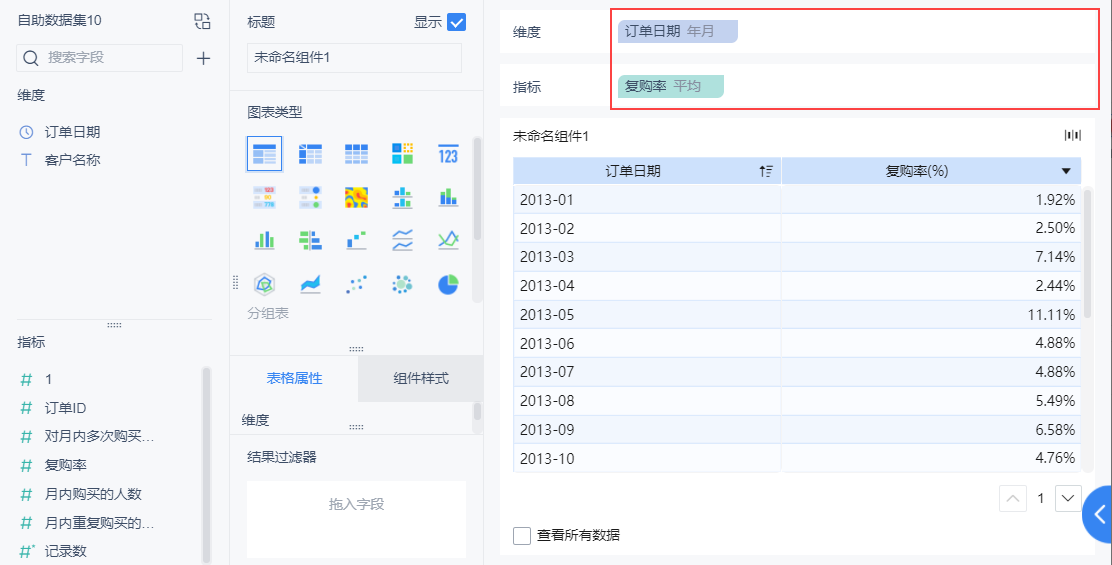Click the 2013-10 date cell
The width and height of the screenshot is (1112, 565).
(x=647, y=459)
